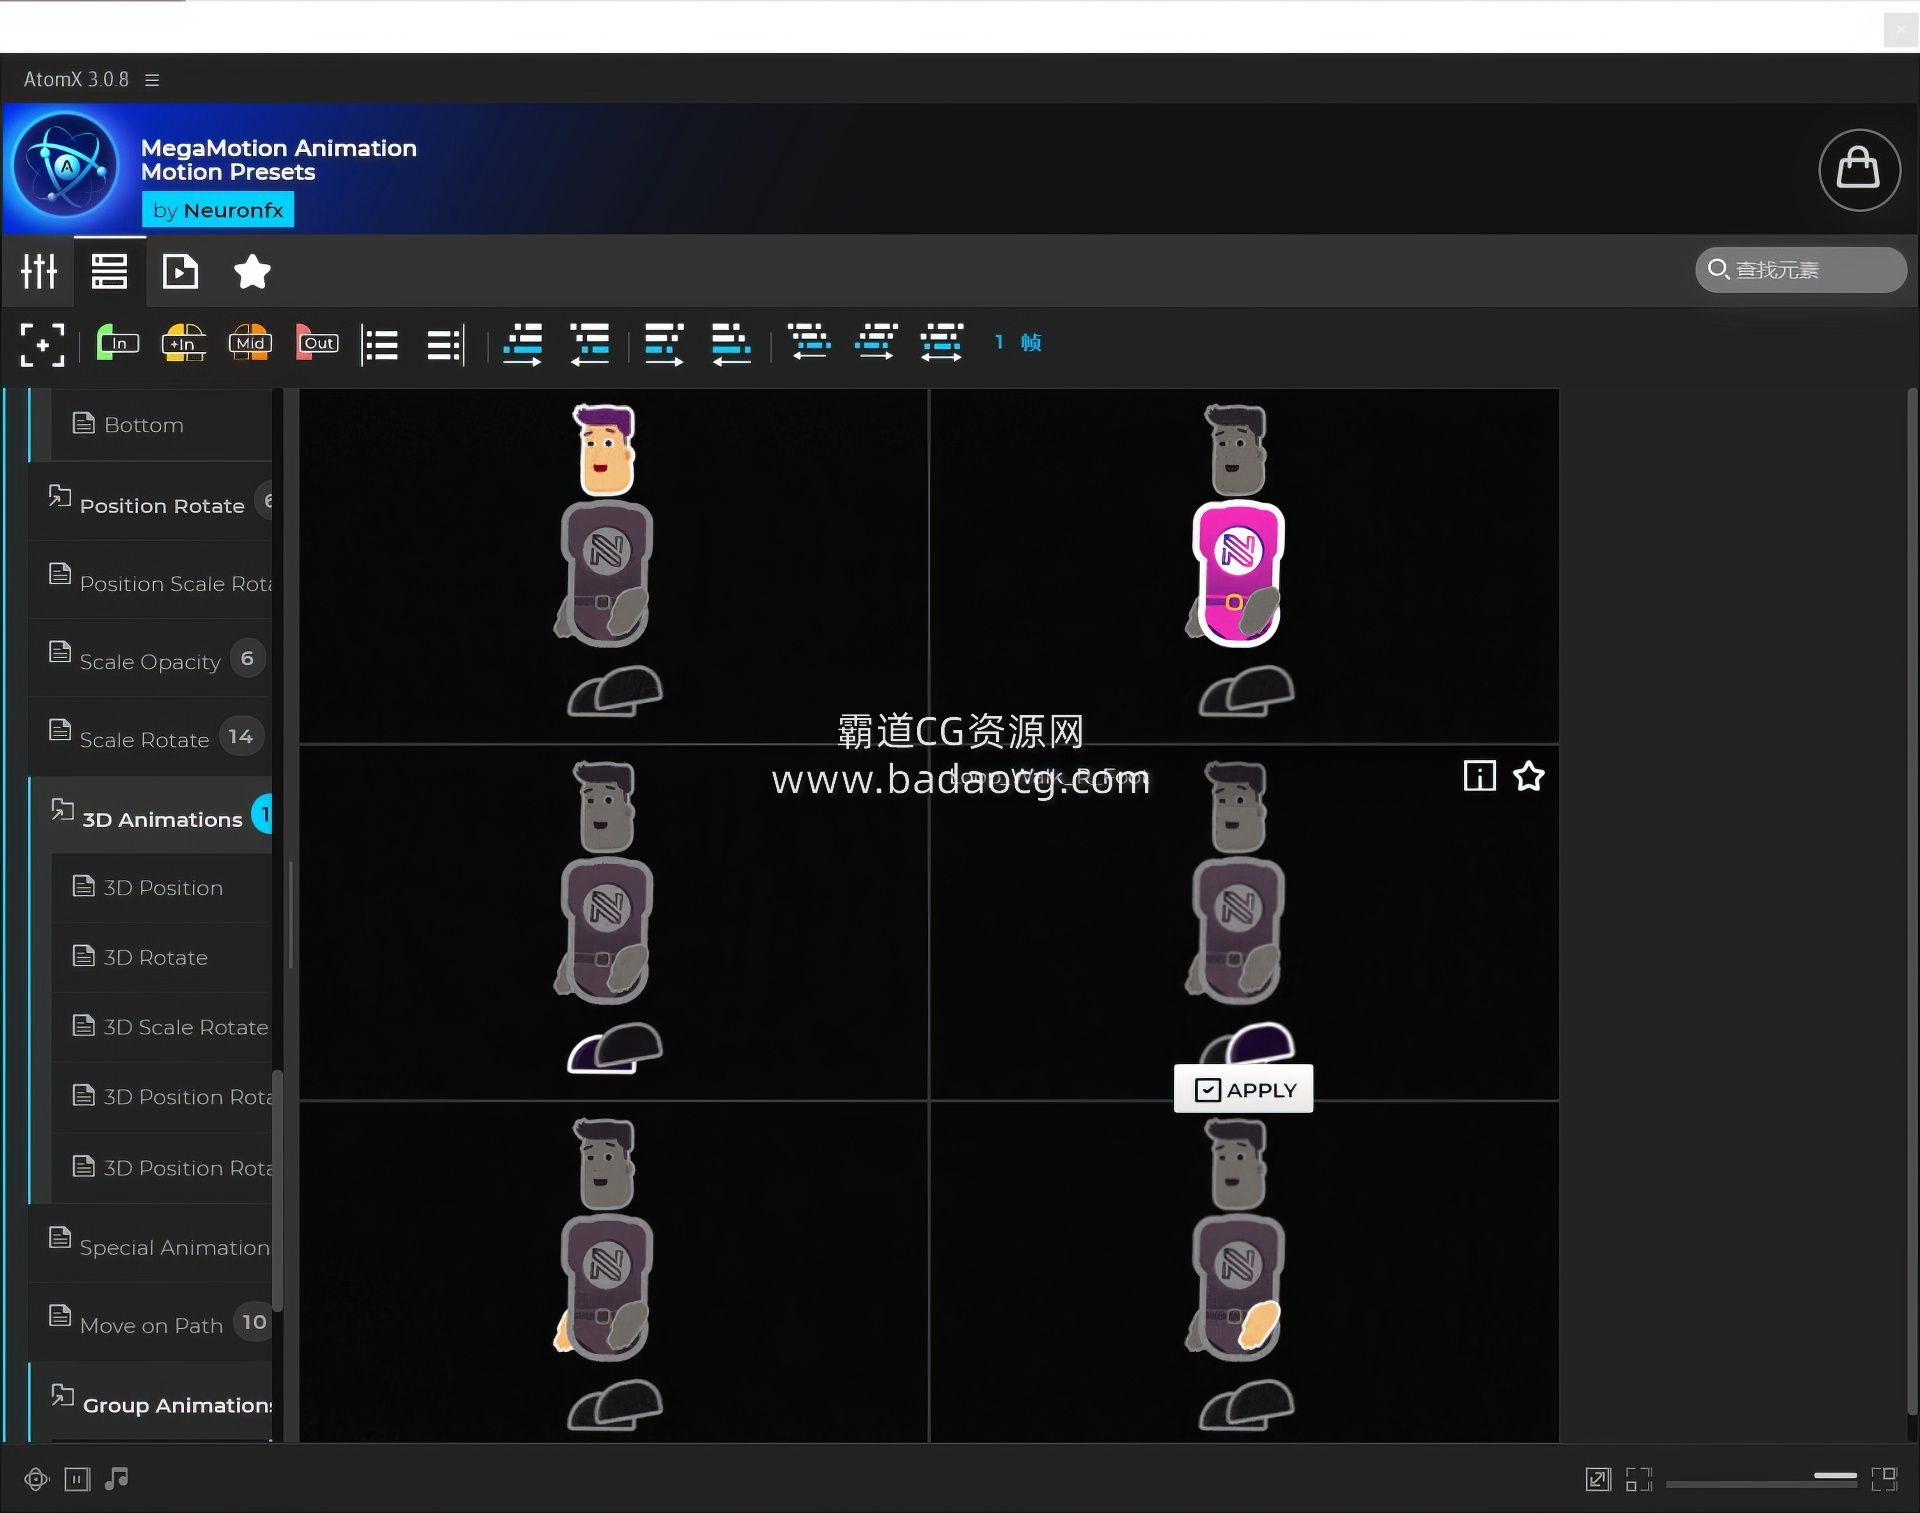Click the small thumbnail size icon
Screen dimensions: 1920x1513
1639,1479
